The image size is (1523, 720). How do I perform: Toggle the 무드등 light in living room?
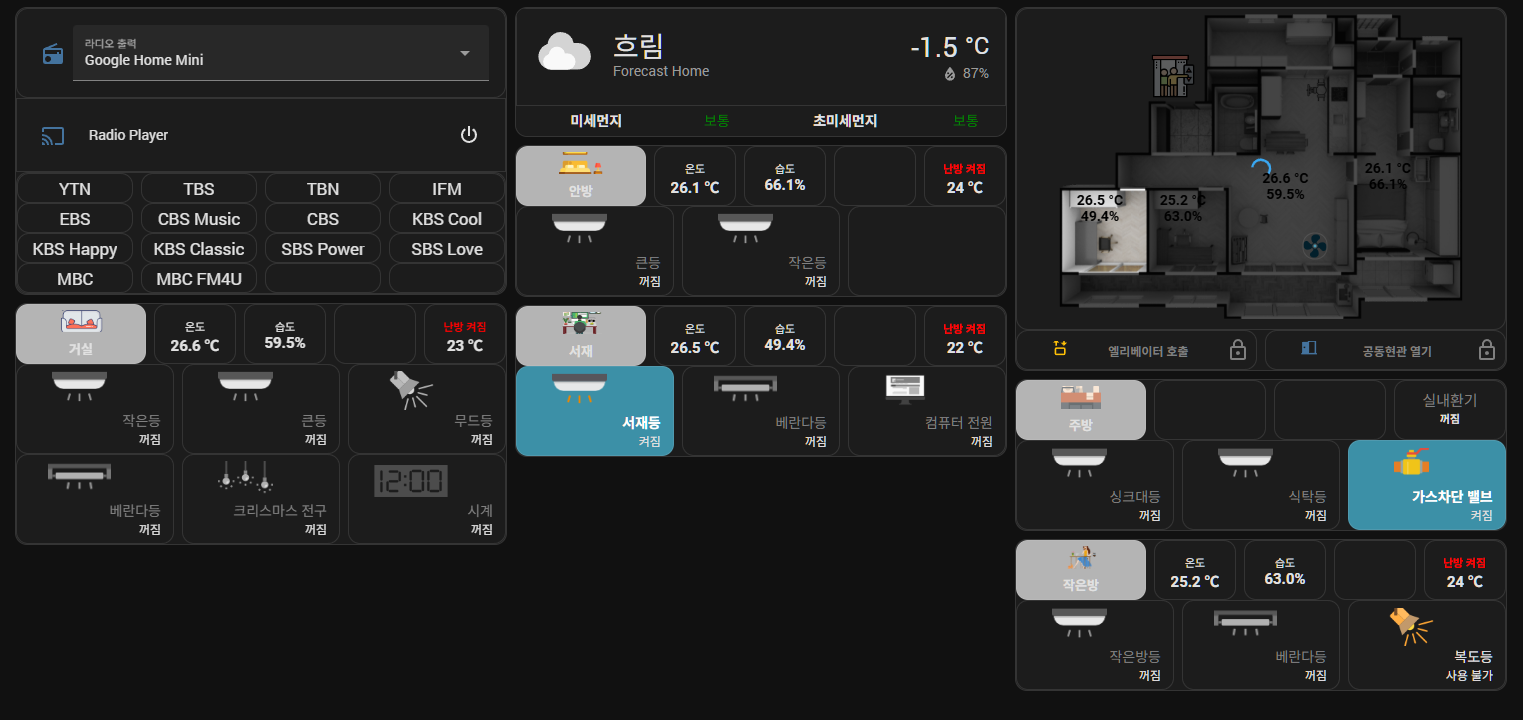pyautogui.click(x=426, y=410)
